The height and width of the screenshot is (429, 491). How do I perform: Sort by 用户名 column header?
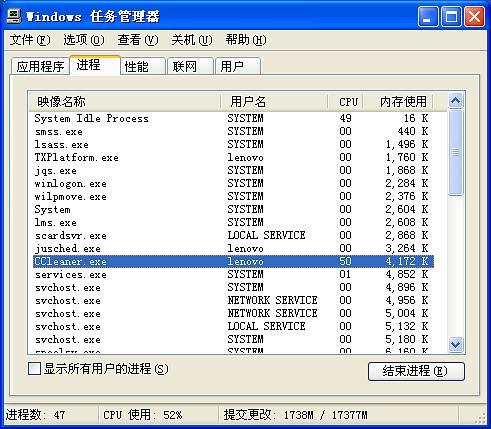pos(274,102)
